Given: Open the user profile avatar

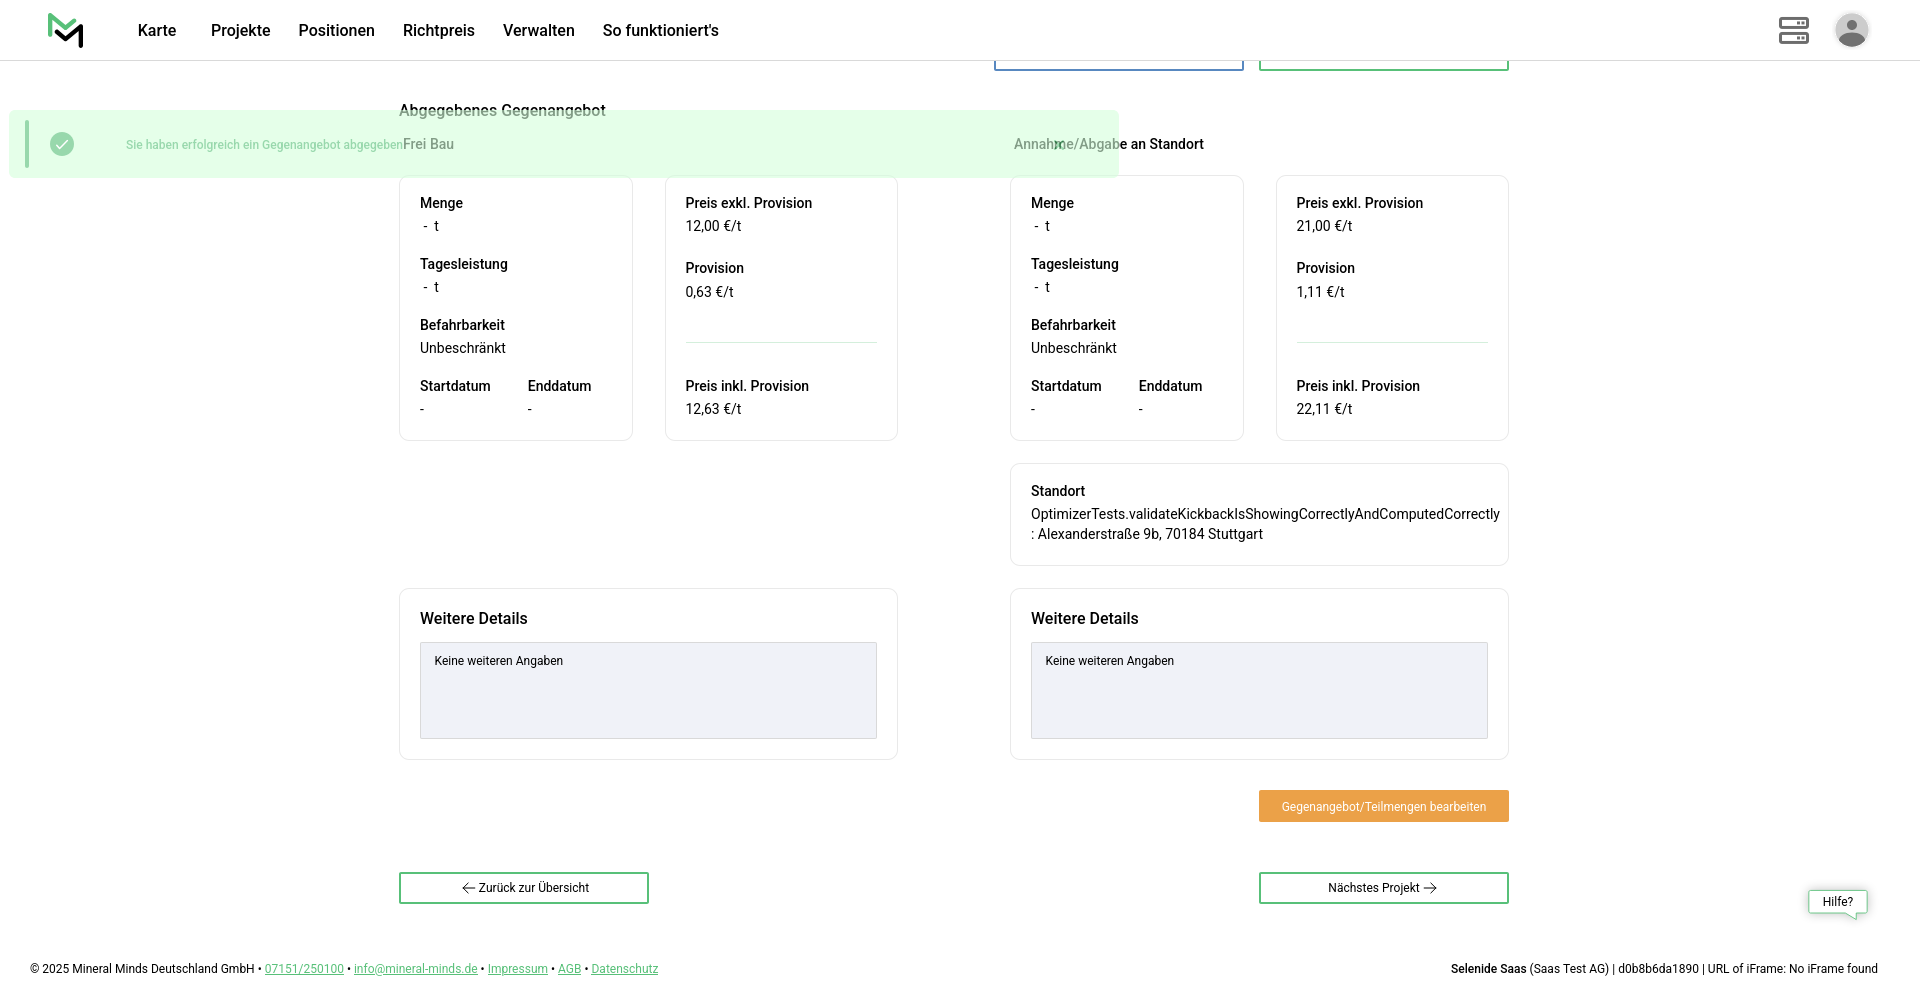Looking at the screenshot, I should click(1851, 30).
